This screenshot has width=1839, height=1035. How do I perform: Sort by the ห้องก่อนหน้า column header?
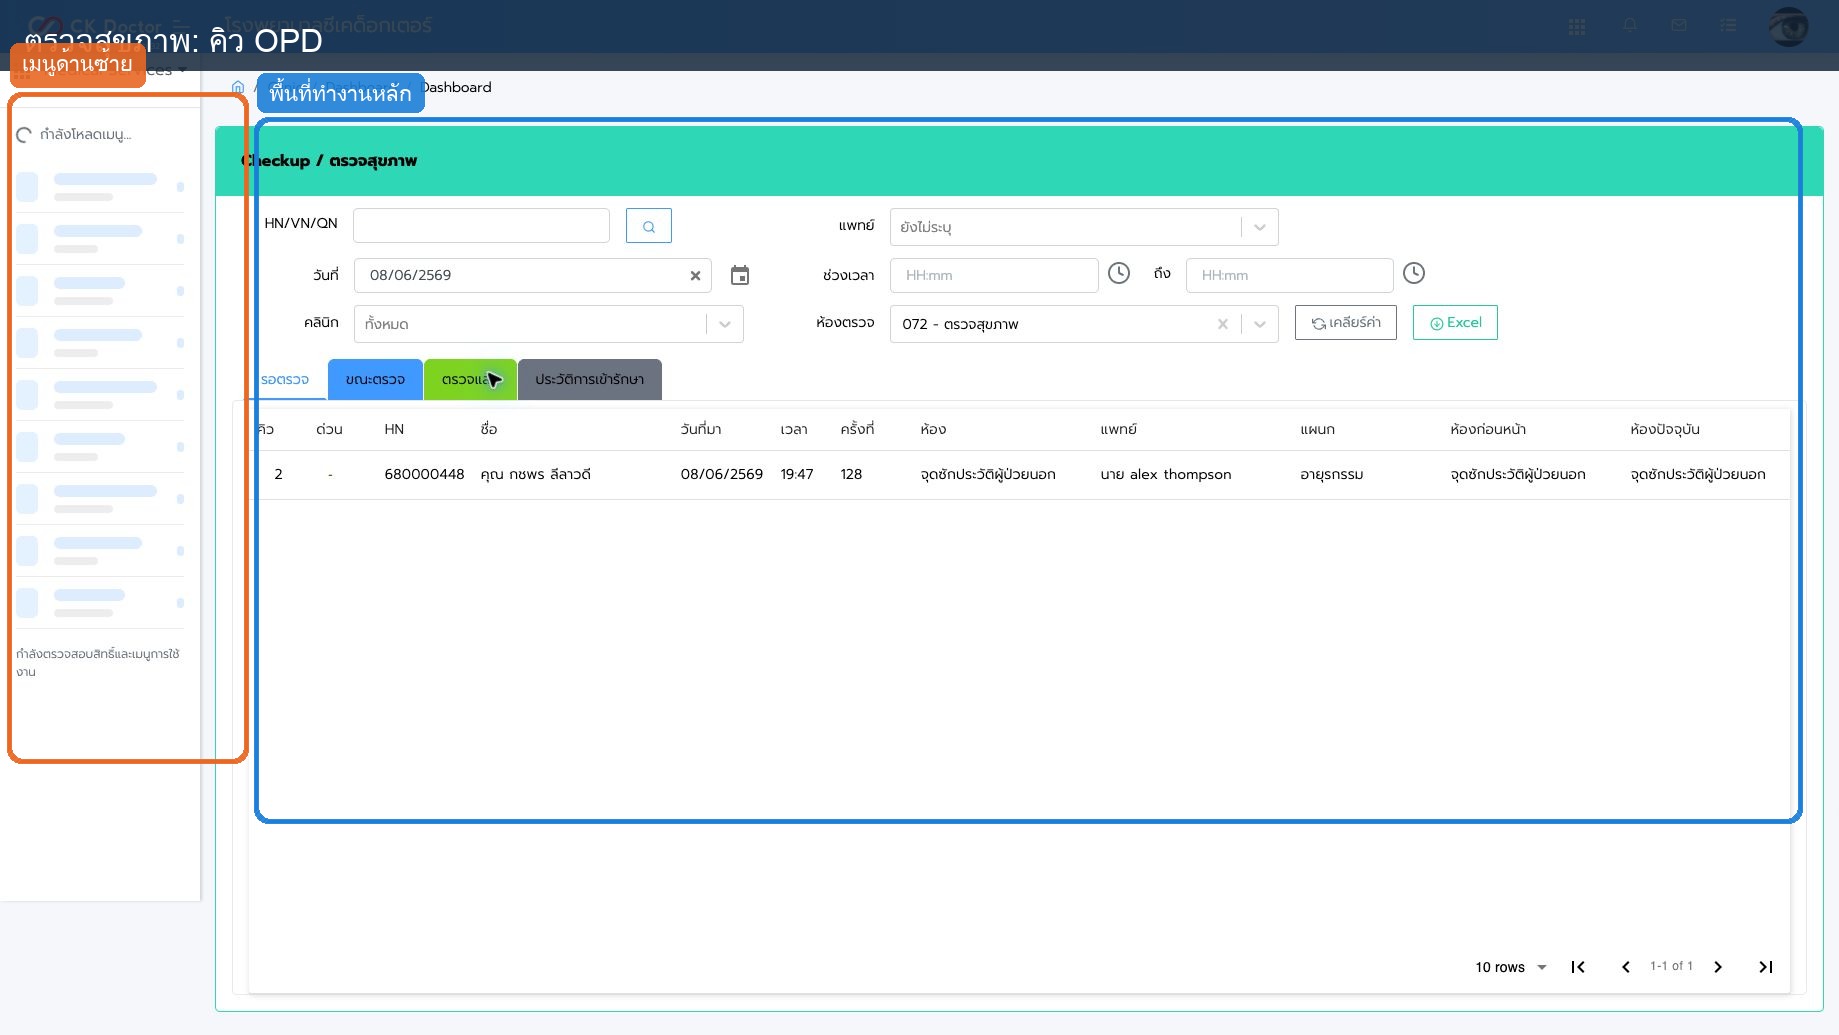pyautogui.click(x=1488, y=429)
